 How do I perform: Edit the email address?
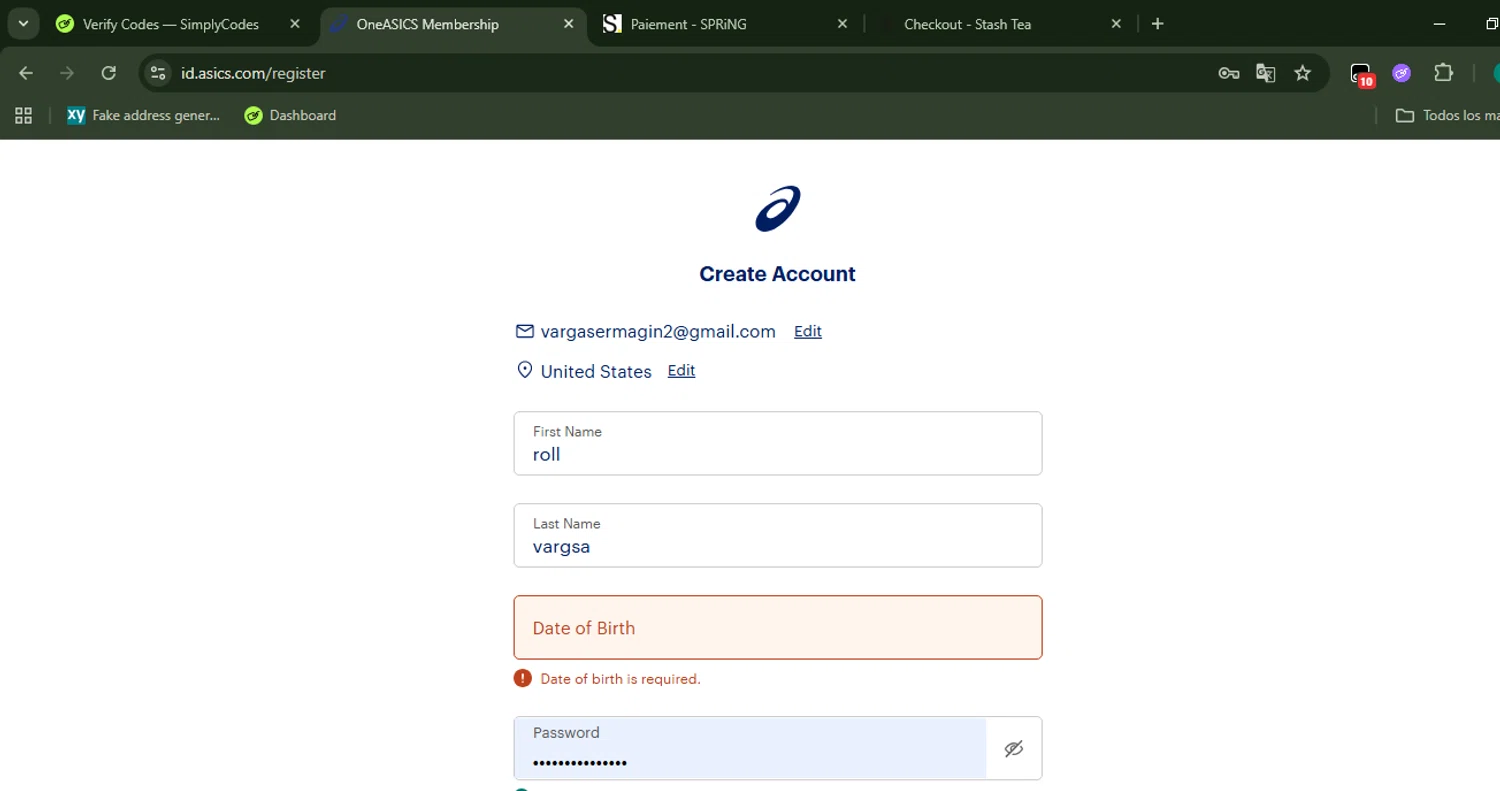coord(808,331)
